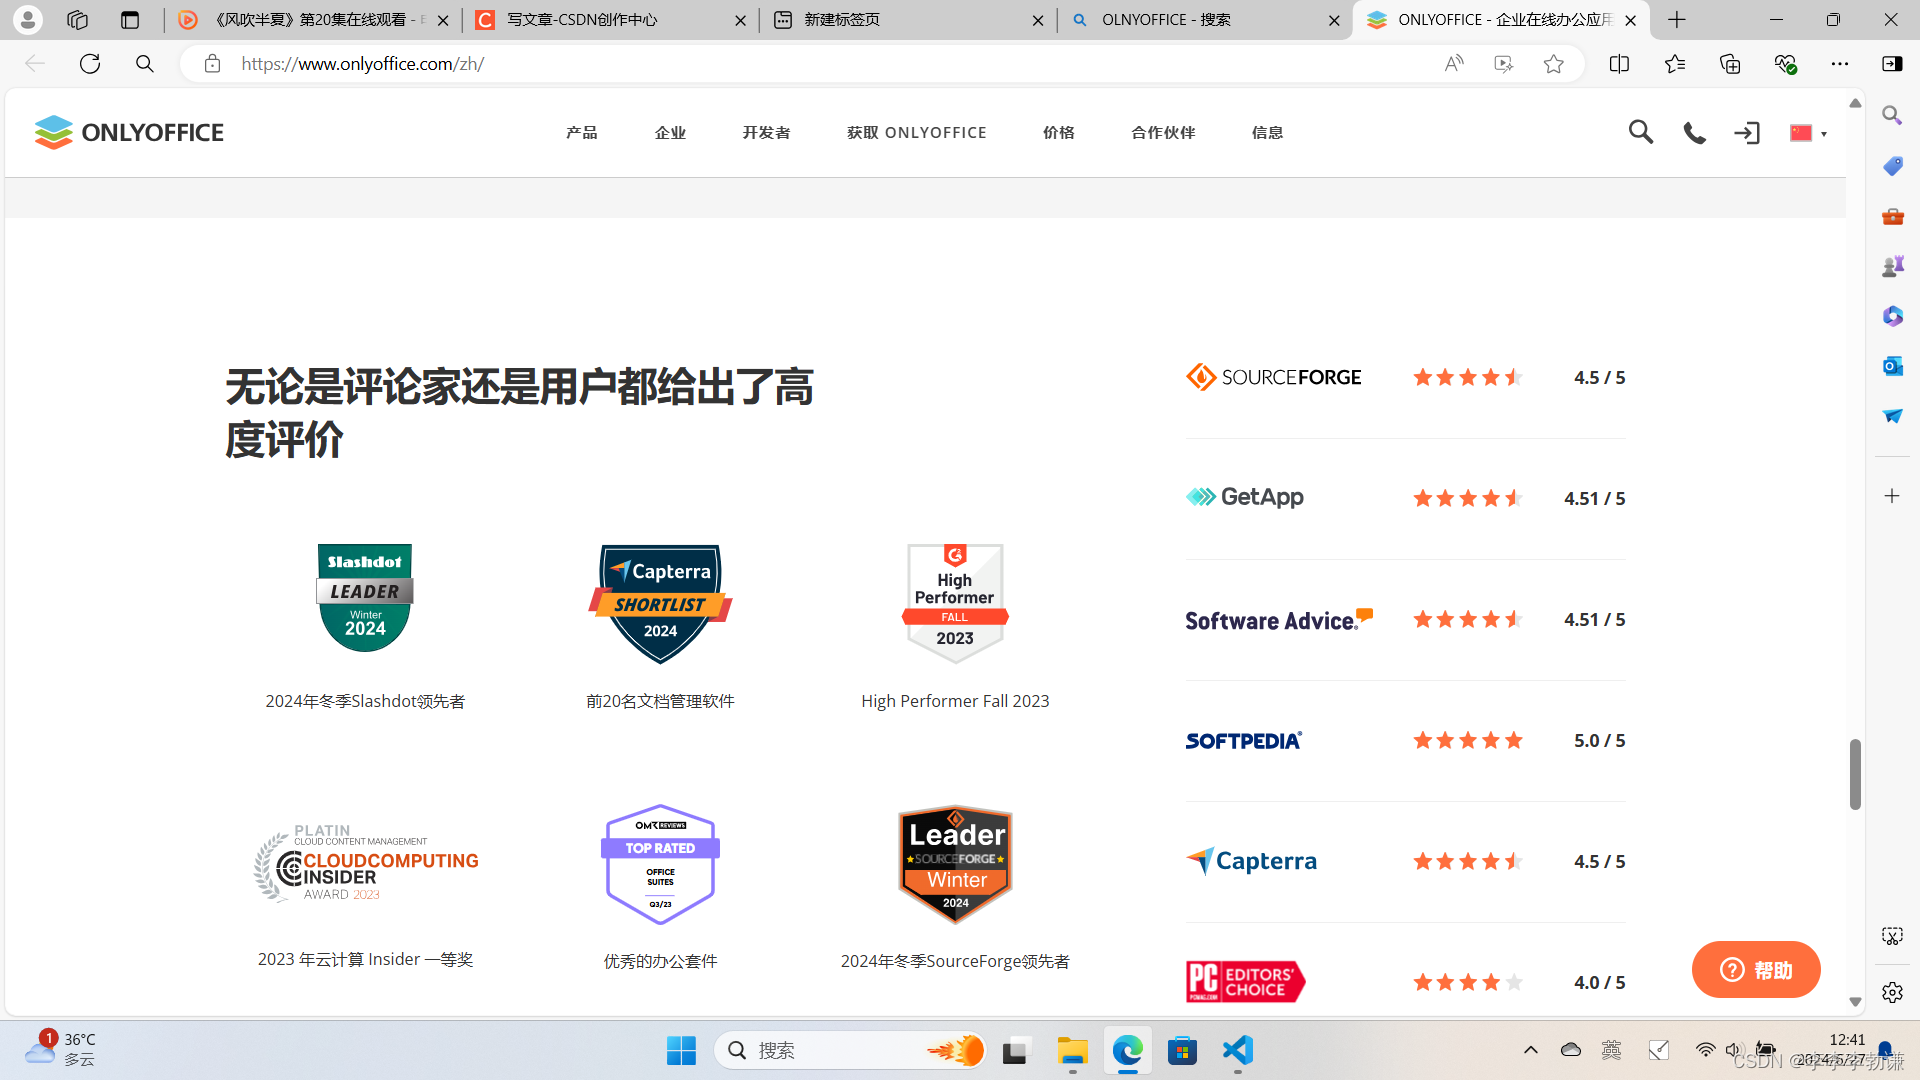Click the browser refresh icon

pyautogui.click(x=90, y=64)
